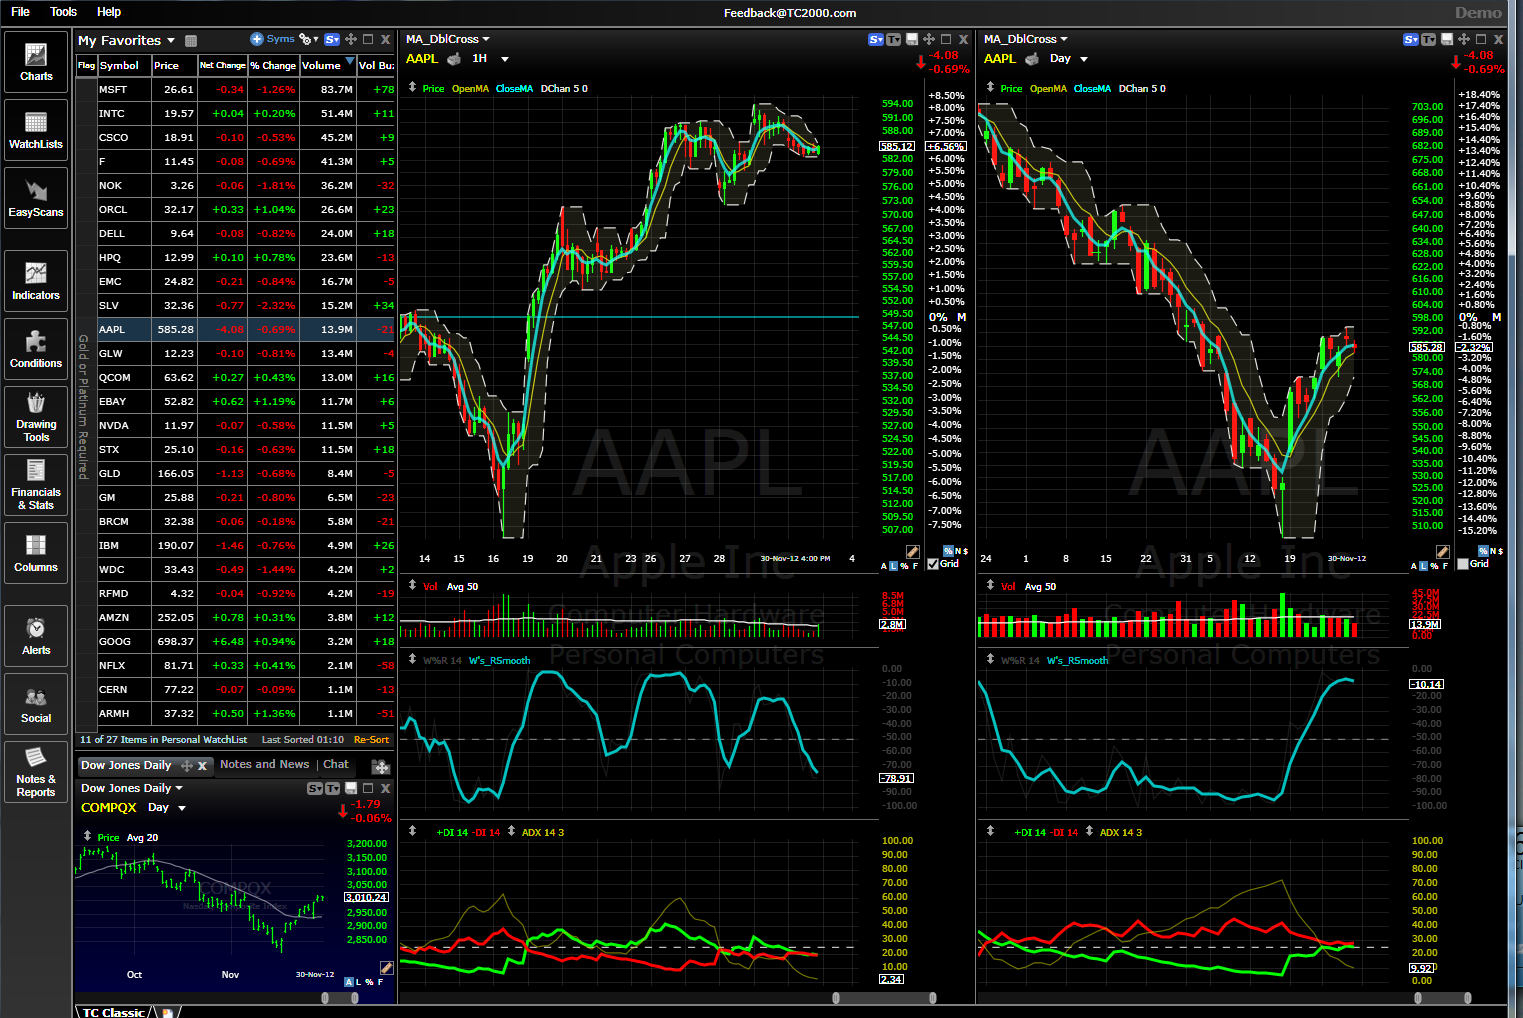This screenshot has width=1523, height=1018.
Task: Click the T button on 1H chart
Action: point(894,39)
